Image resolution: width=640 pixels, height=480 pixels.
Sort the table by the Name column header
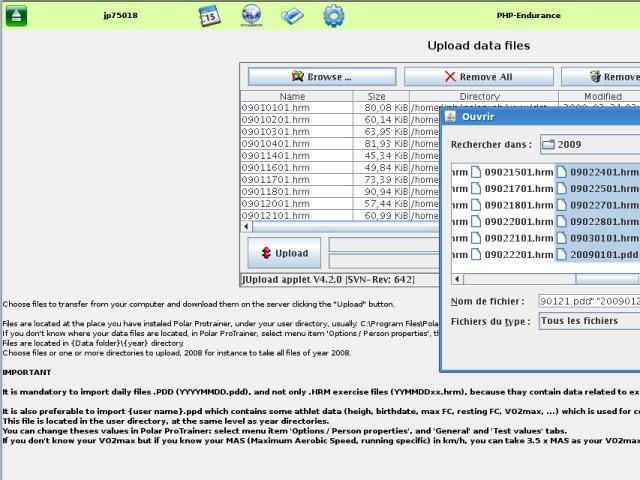point(292,97)
